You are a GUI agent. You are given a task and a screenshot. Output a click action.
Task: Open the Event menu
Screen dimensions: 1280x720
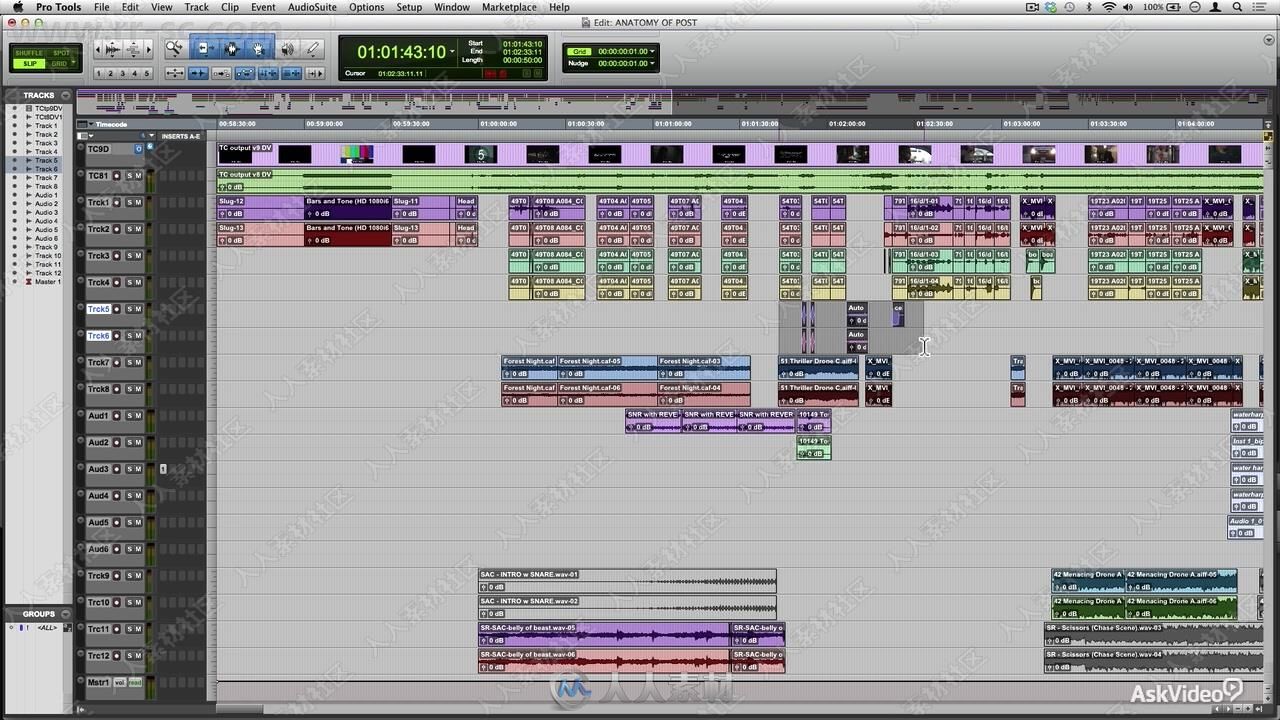263,7
